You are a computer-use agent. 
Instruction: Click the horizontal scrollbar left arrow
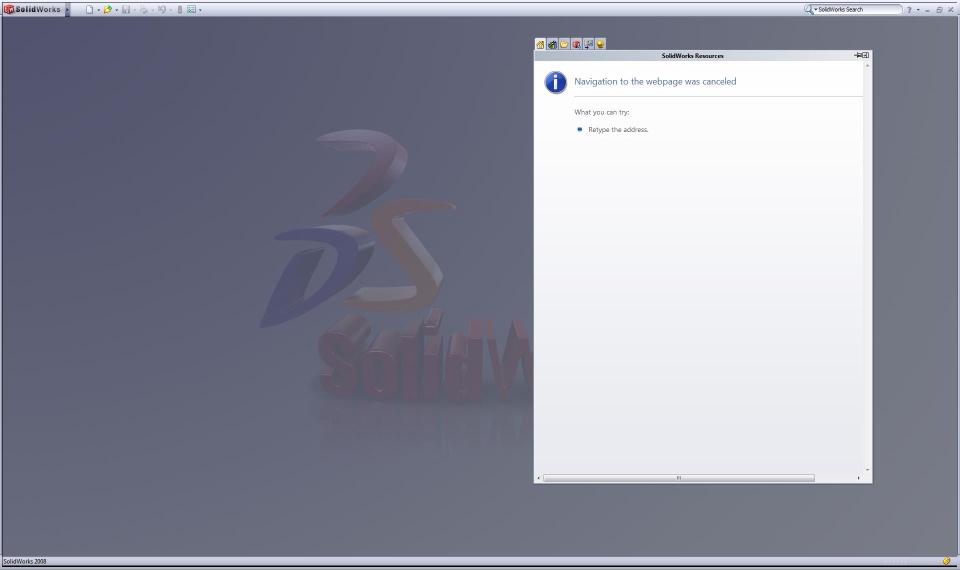538,478
